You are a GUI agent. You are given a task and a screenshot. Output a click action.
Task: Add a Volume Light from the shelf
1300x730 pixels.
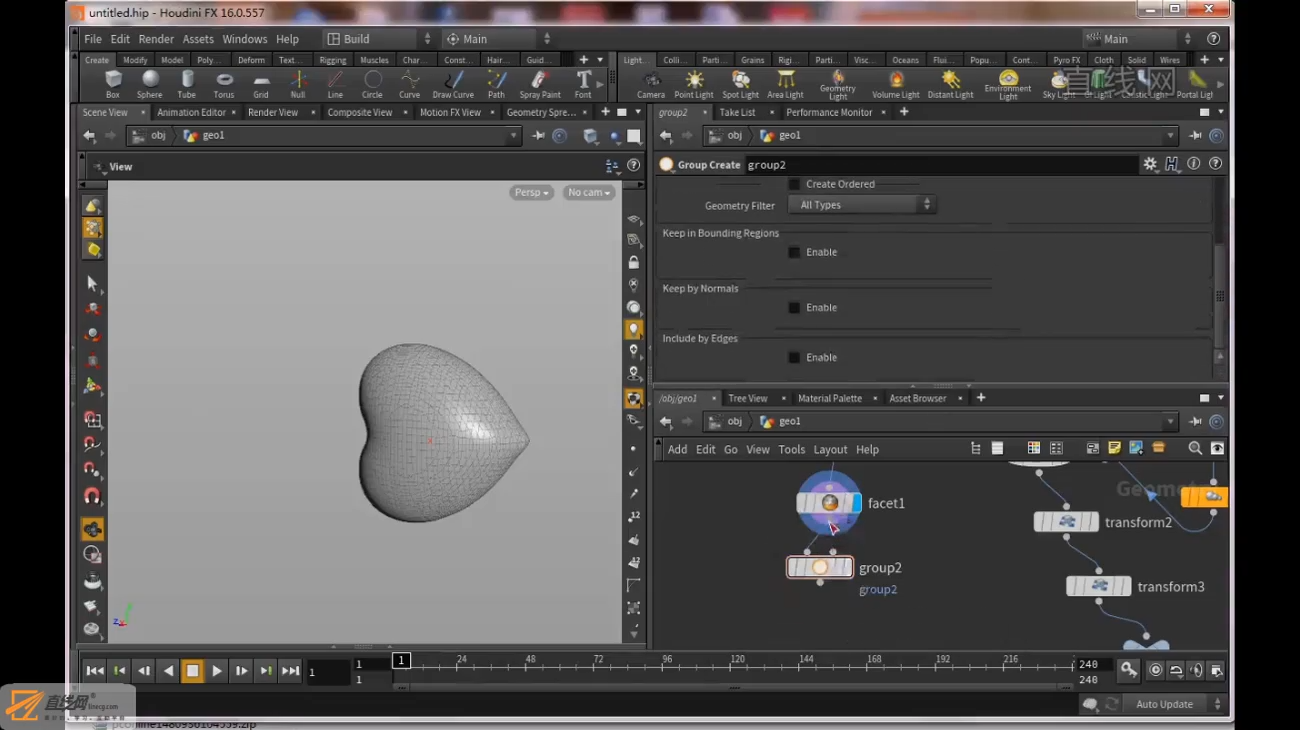coord(896,85)
